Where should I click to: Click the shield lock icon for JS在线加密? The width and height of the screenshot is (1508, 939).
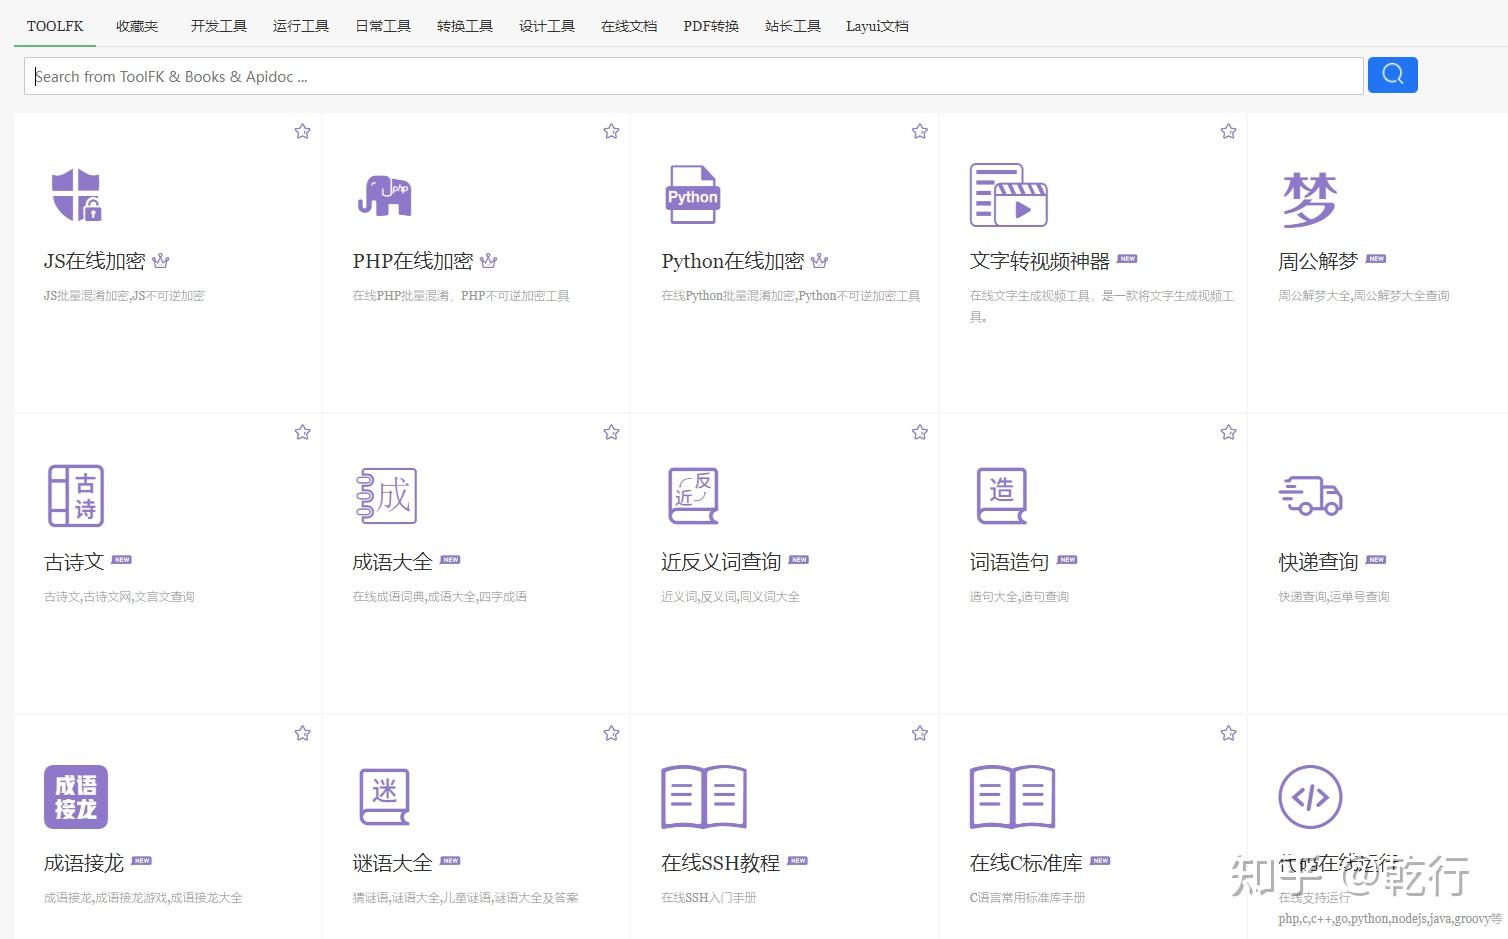[x=76, y=194]
